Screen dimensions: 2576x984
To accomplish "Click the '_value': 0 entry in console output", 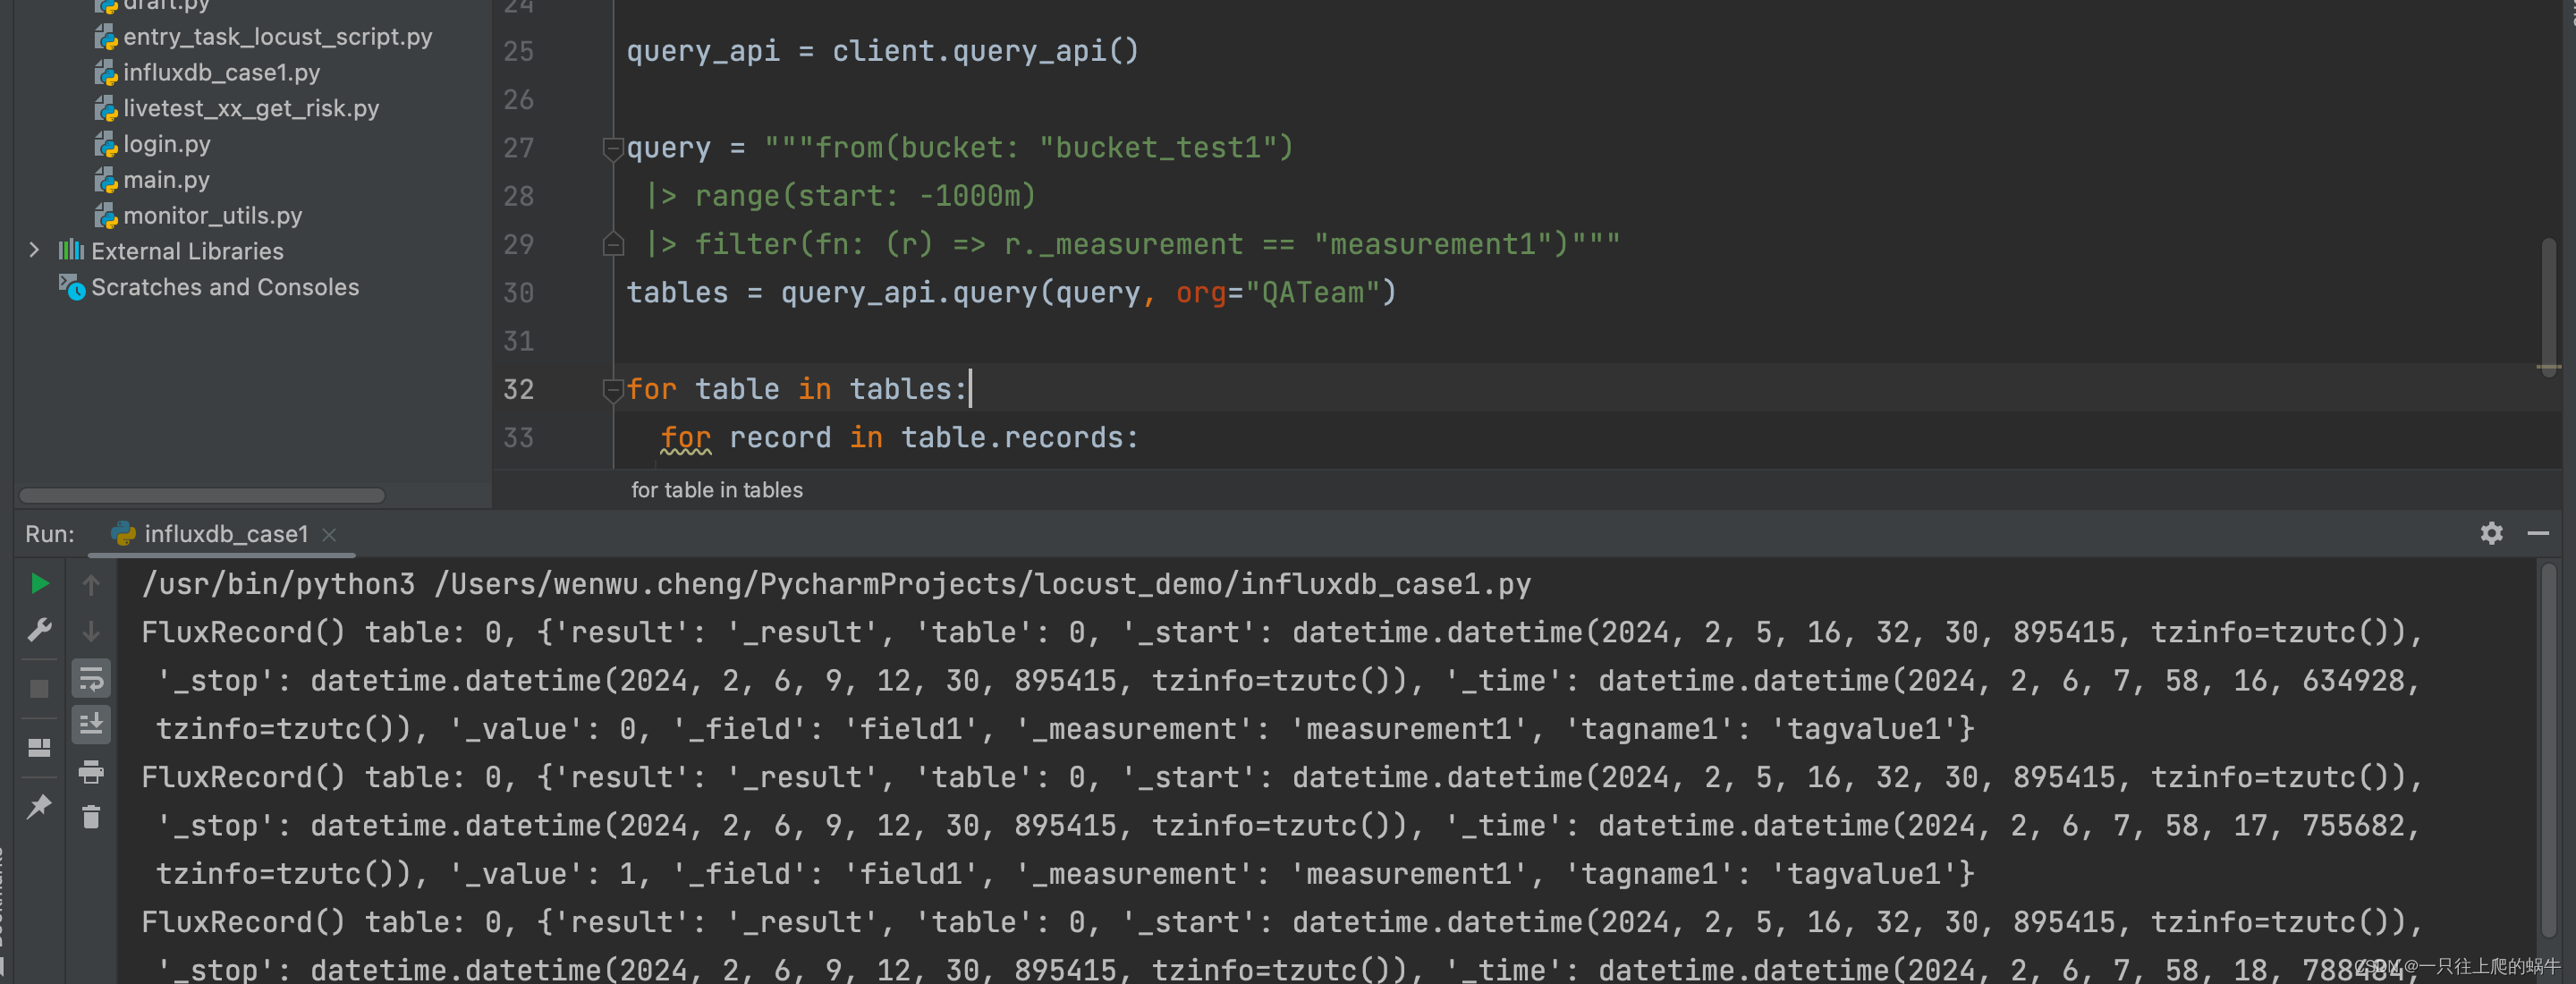I will 544,729.
